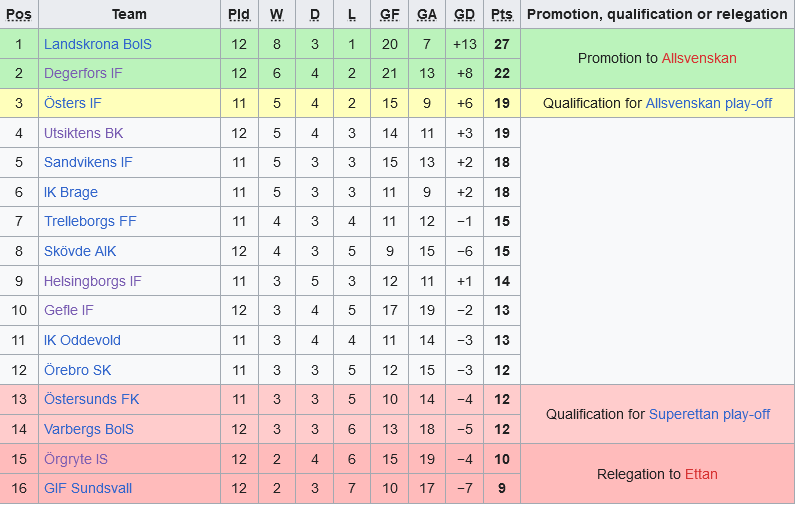This screenshot has width=797, height=507.
Task: Open Helsingborgs IF link
Action: [92, 281]
